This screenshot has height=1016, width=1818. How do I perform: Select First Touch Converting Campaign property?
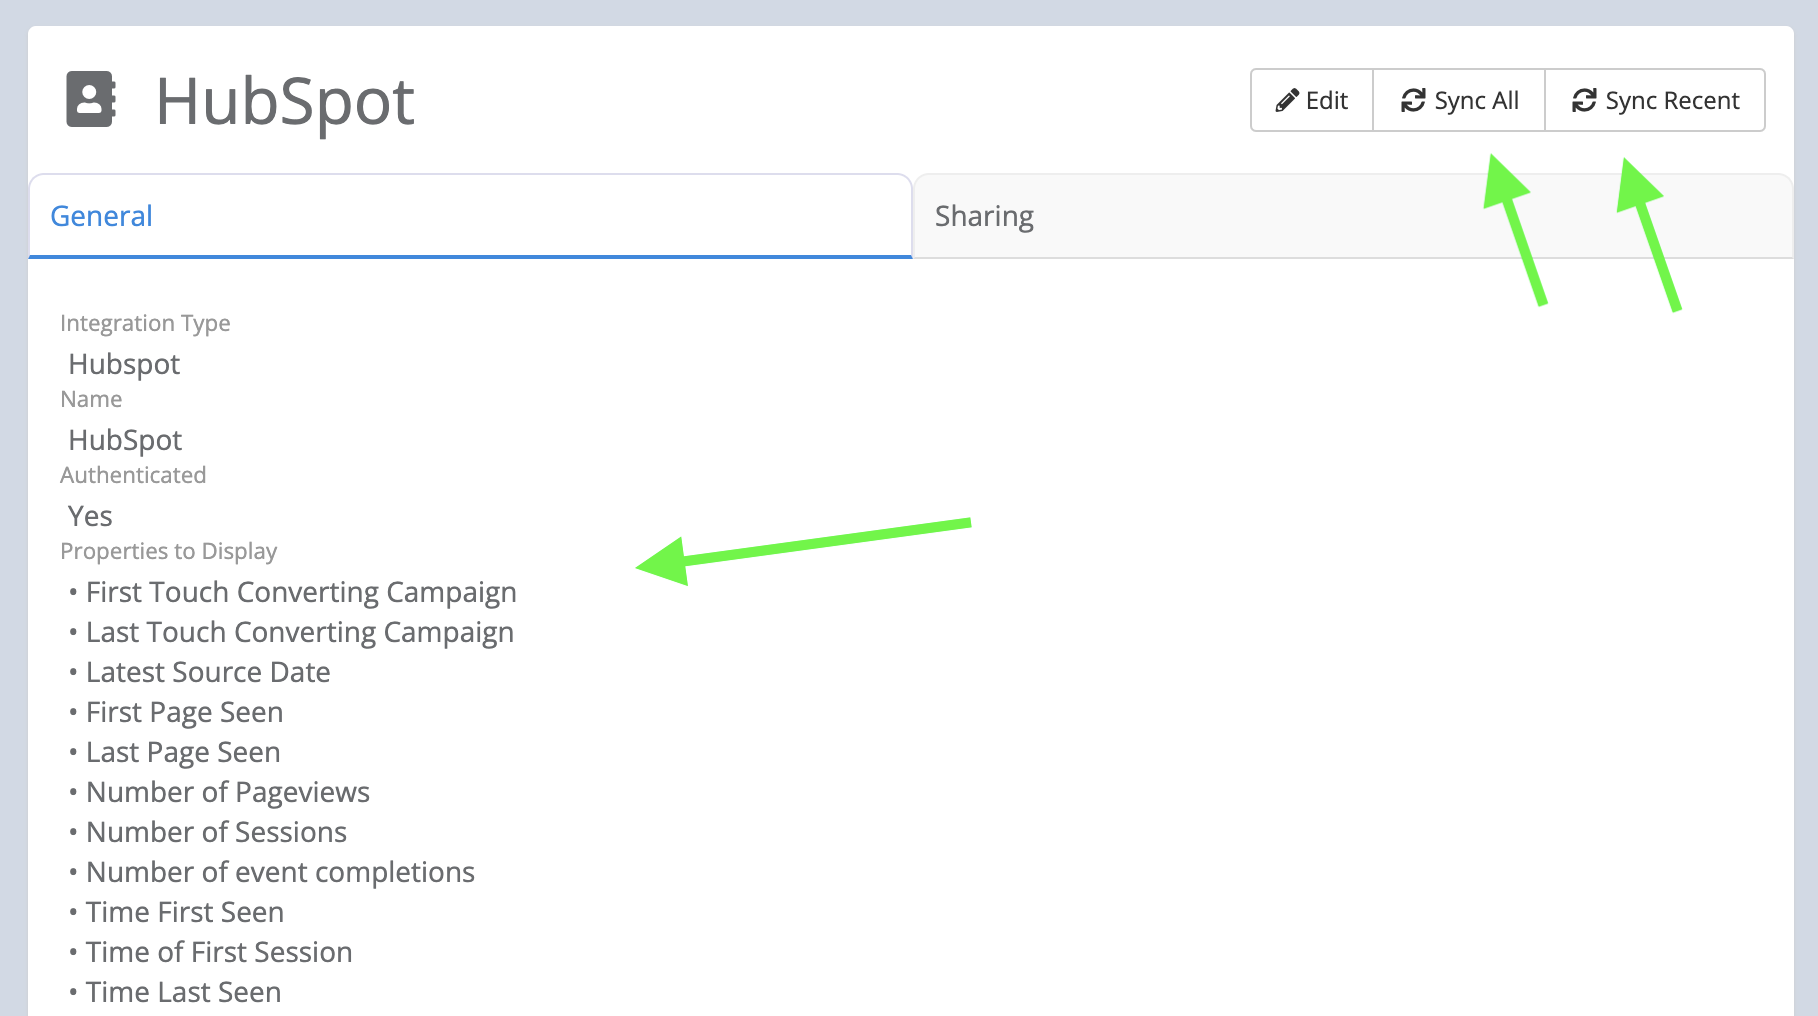pos(301,592)
